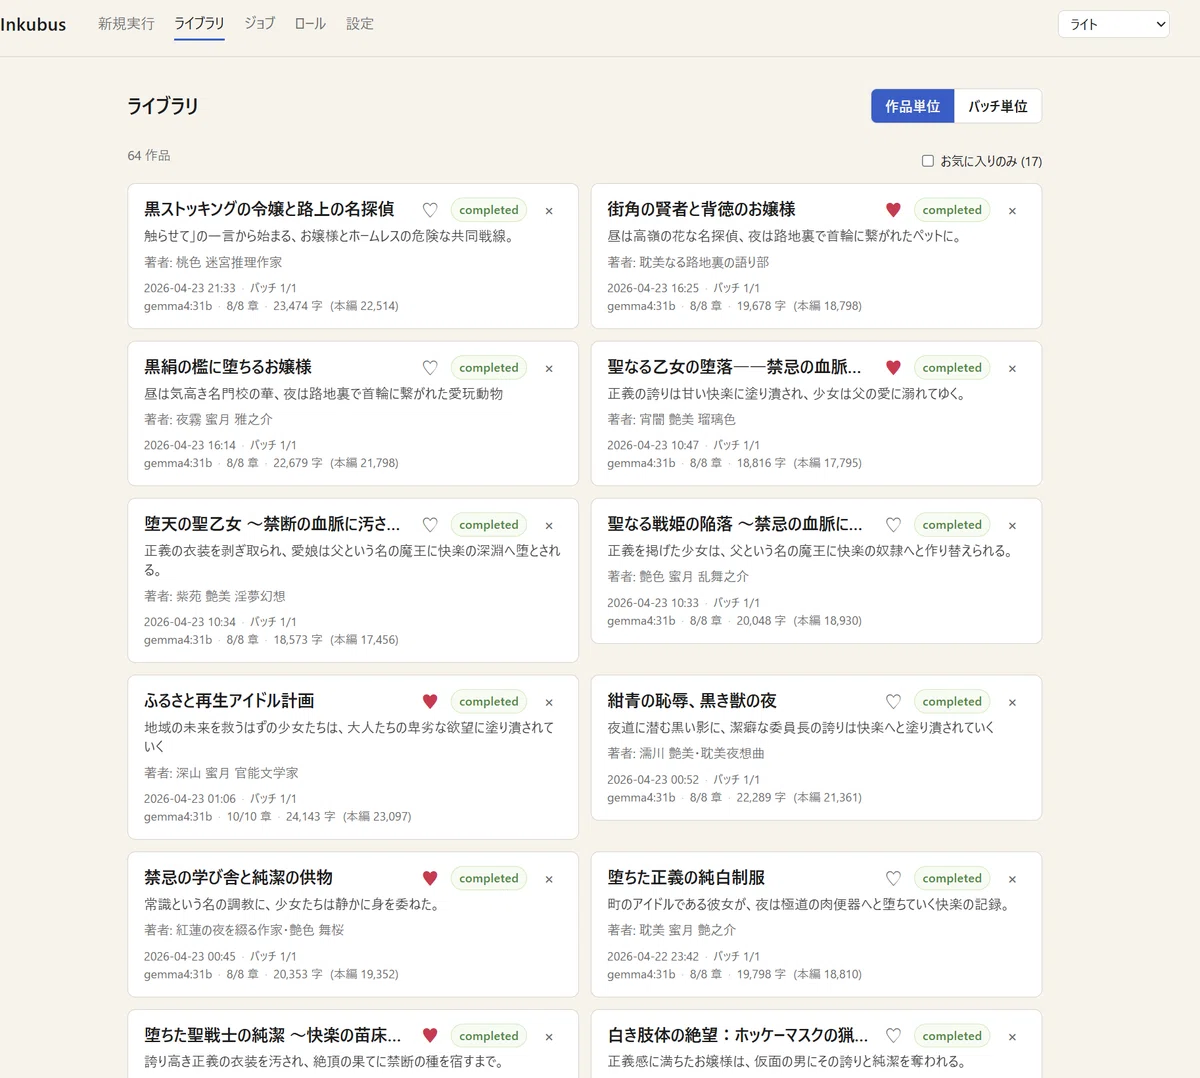Viewport: 1200px width, 1078px height.
Task: Click completed badge on 黒絹の檻に堕ちるお嬢様
Action: pos(489,368)
